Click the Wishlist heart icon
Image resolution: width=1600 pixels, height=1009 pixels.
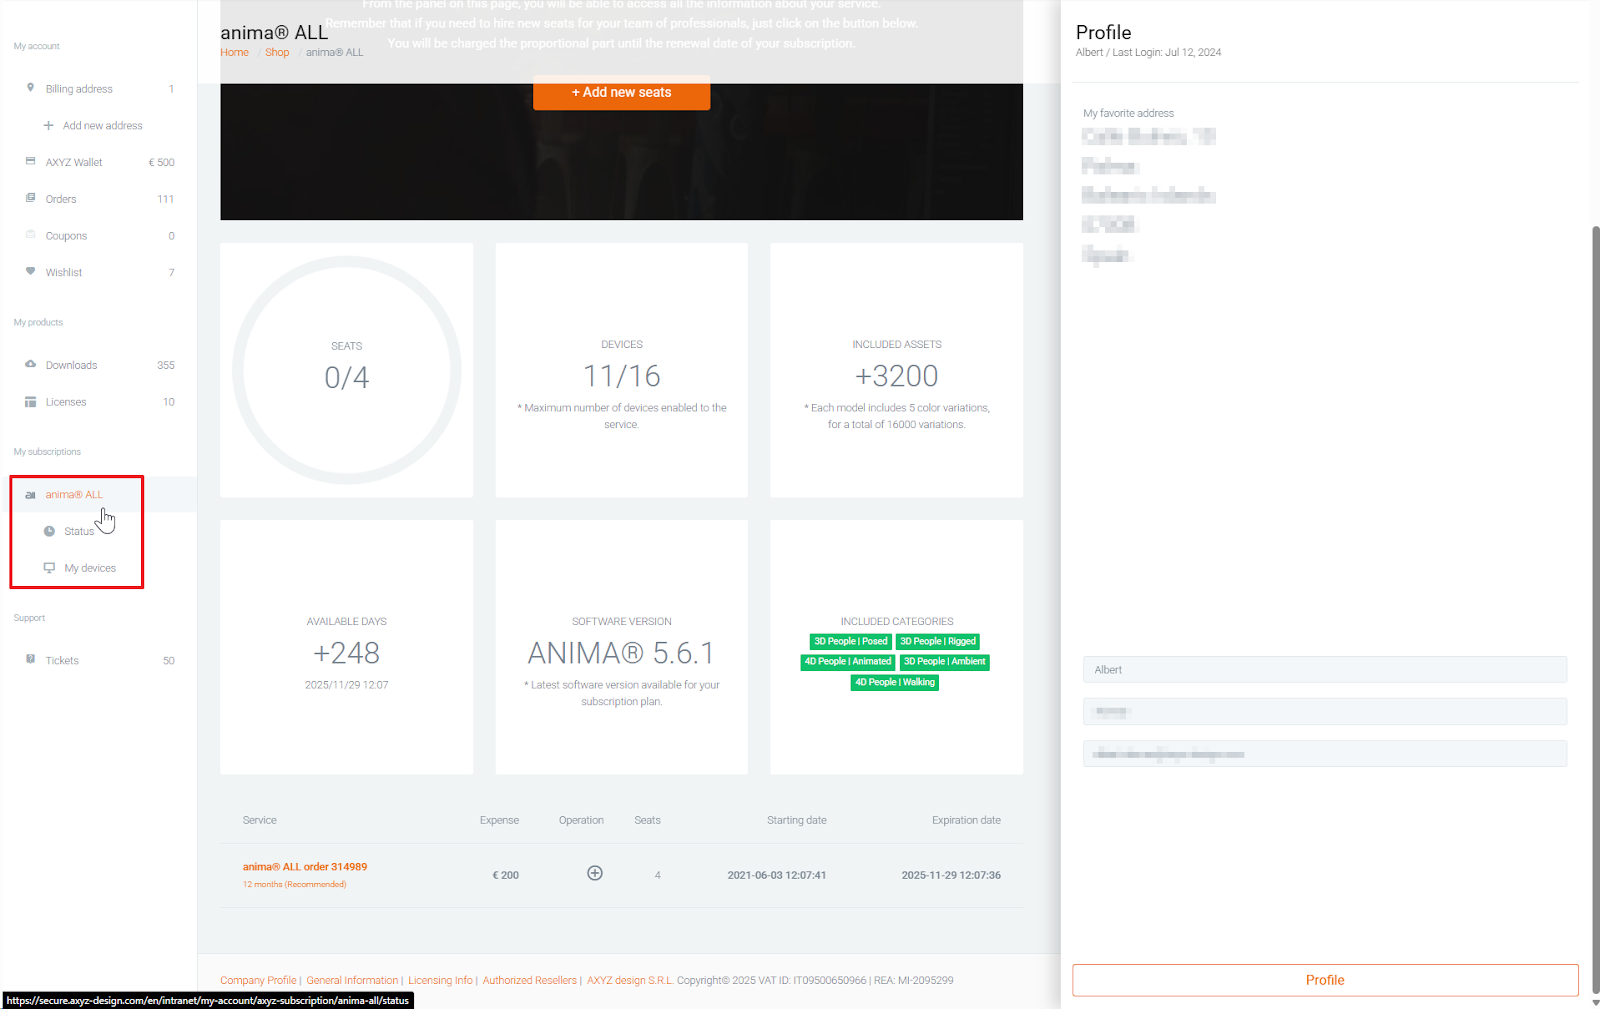30,271
